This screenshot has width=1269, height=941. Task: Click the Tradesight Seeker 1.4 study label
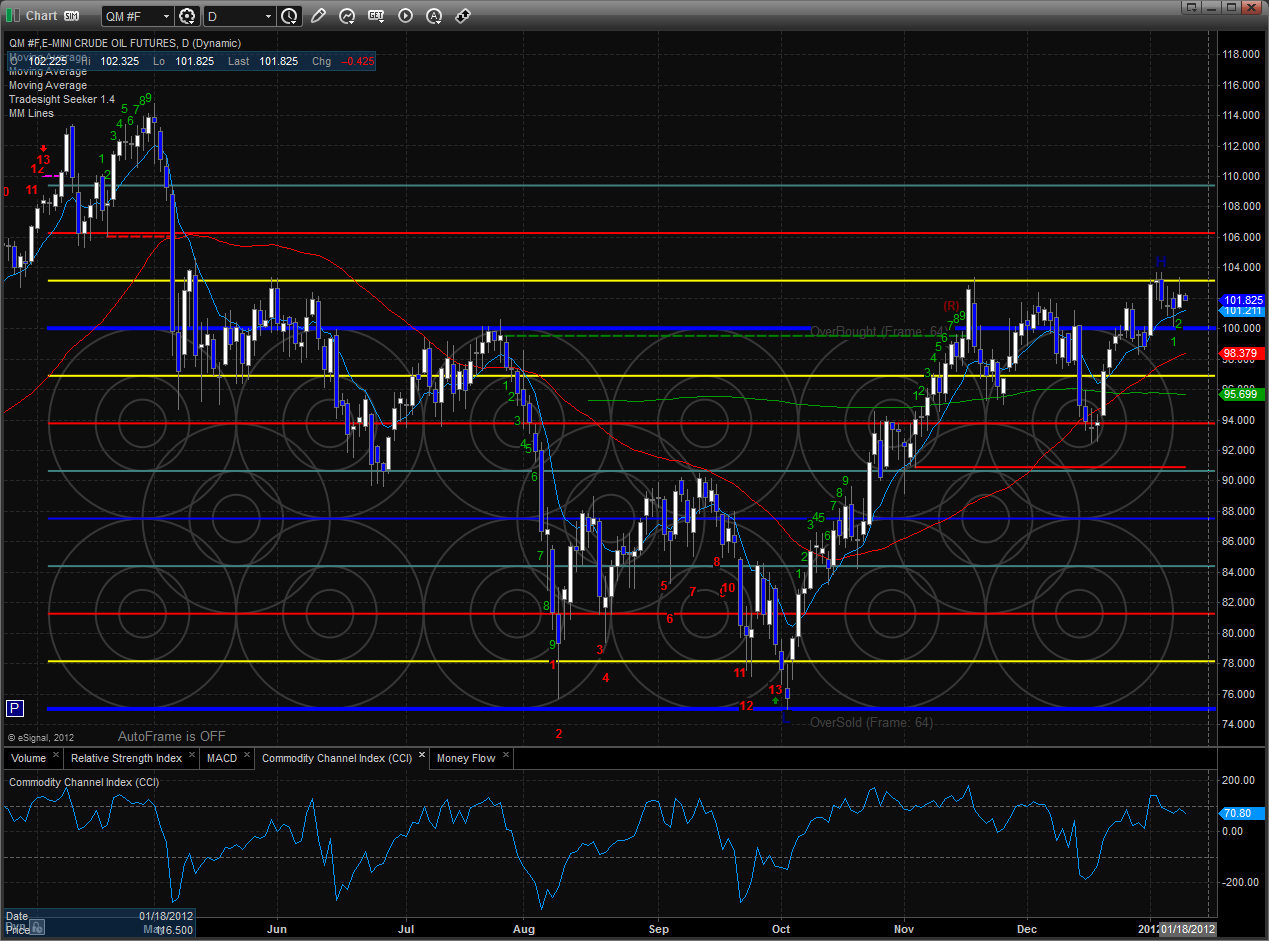tap(62, 99)
